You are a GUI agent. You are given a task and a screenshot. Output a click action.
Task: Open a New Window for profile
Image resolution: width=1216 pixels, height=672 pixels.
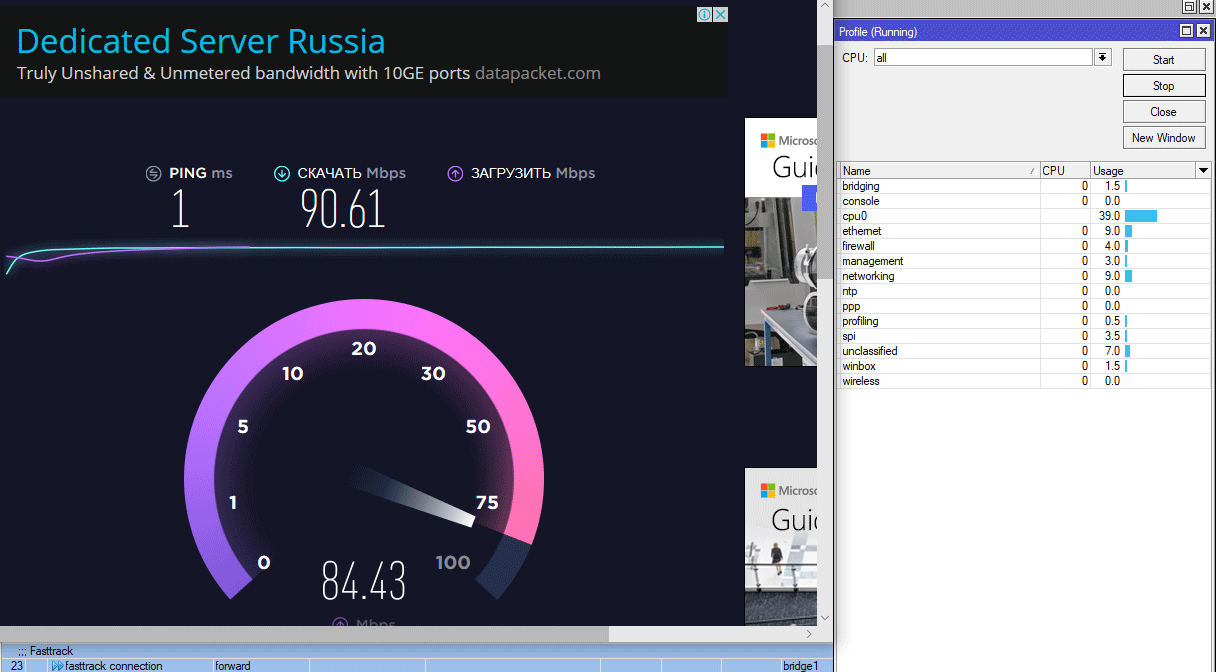(1163, 138)
